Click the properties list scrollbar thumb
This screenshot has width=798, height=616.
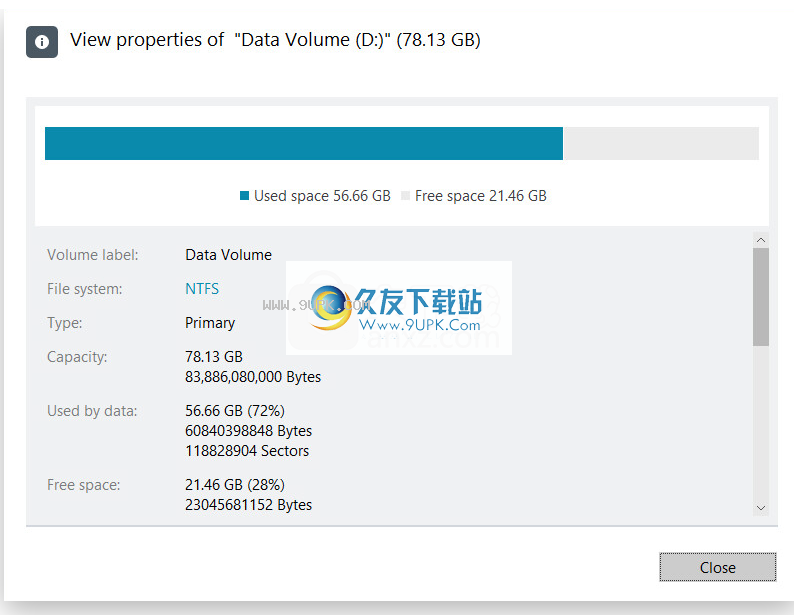point(761,297)
